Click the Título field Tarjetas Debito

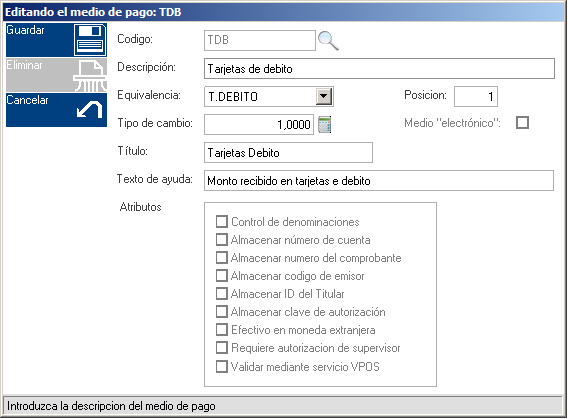tap(288, 152)
